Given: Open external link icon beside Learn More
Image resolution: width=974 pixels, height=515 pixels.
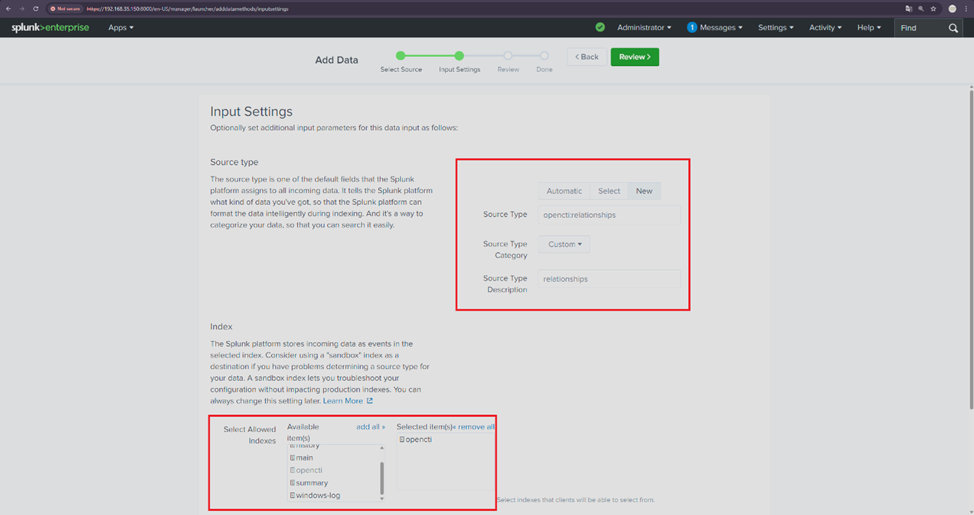Looking at the screenshot, I should coord(370,401).
